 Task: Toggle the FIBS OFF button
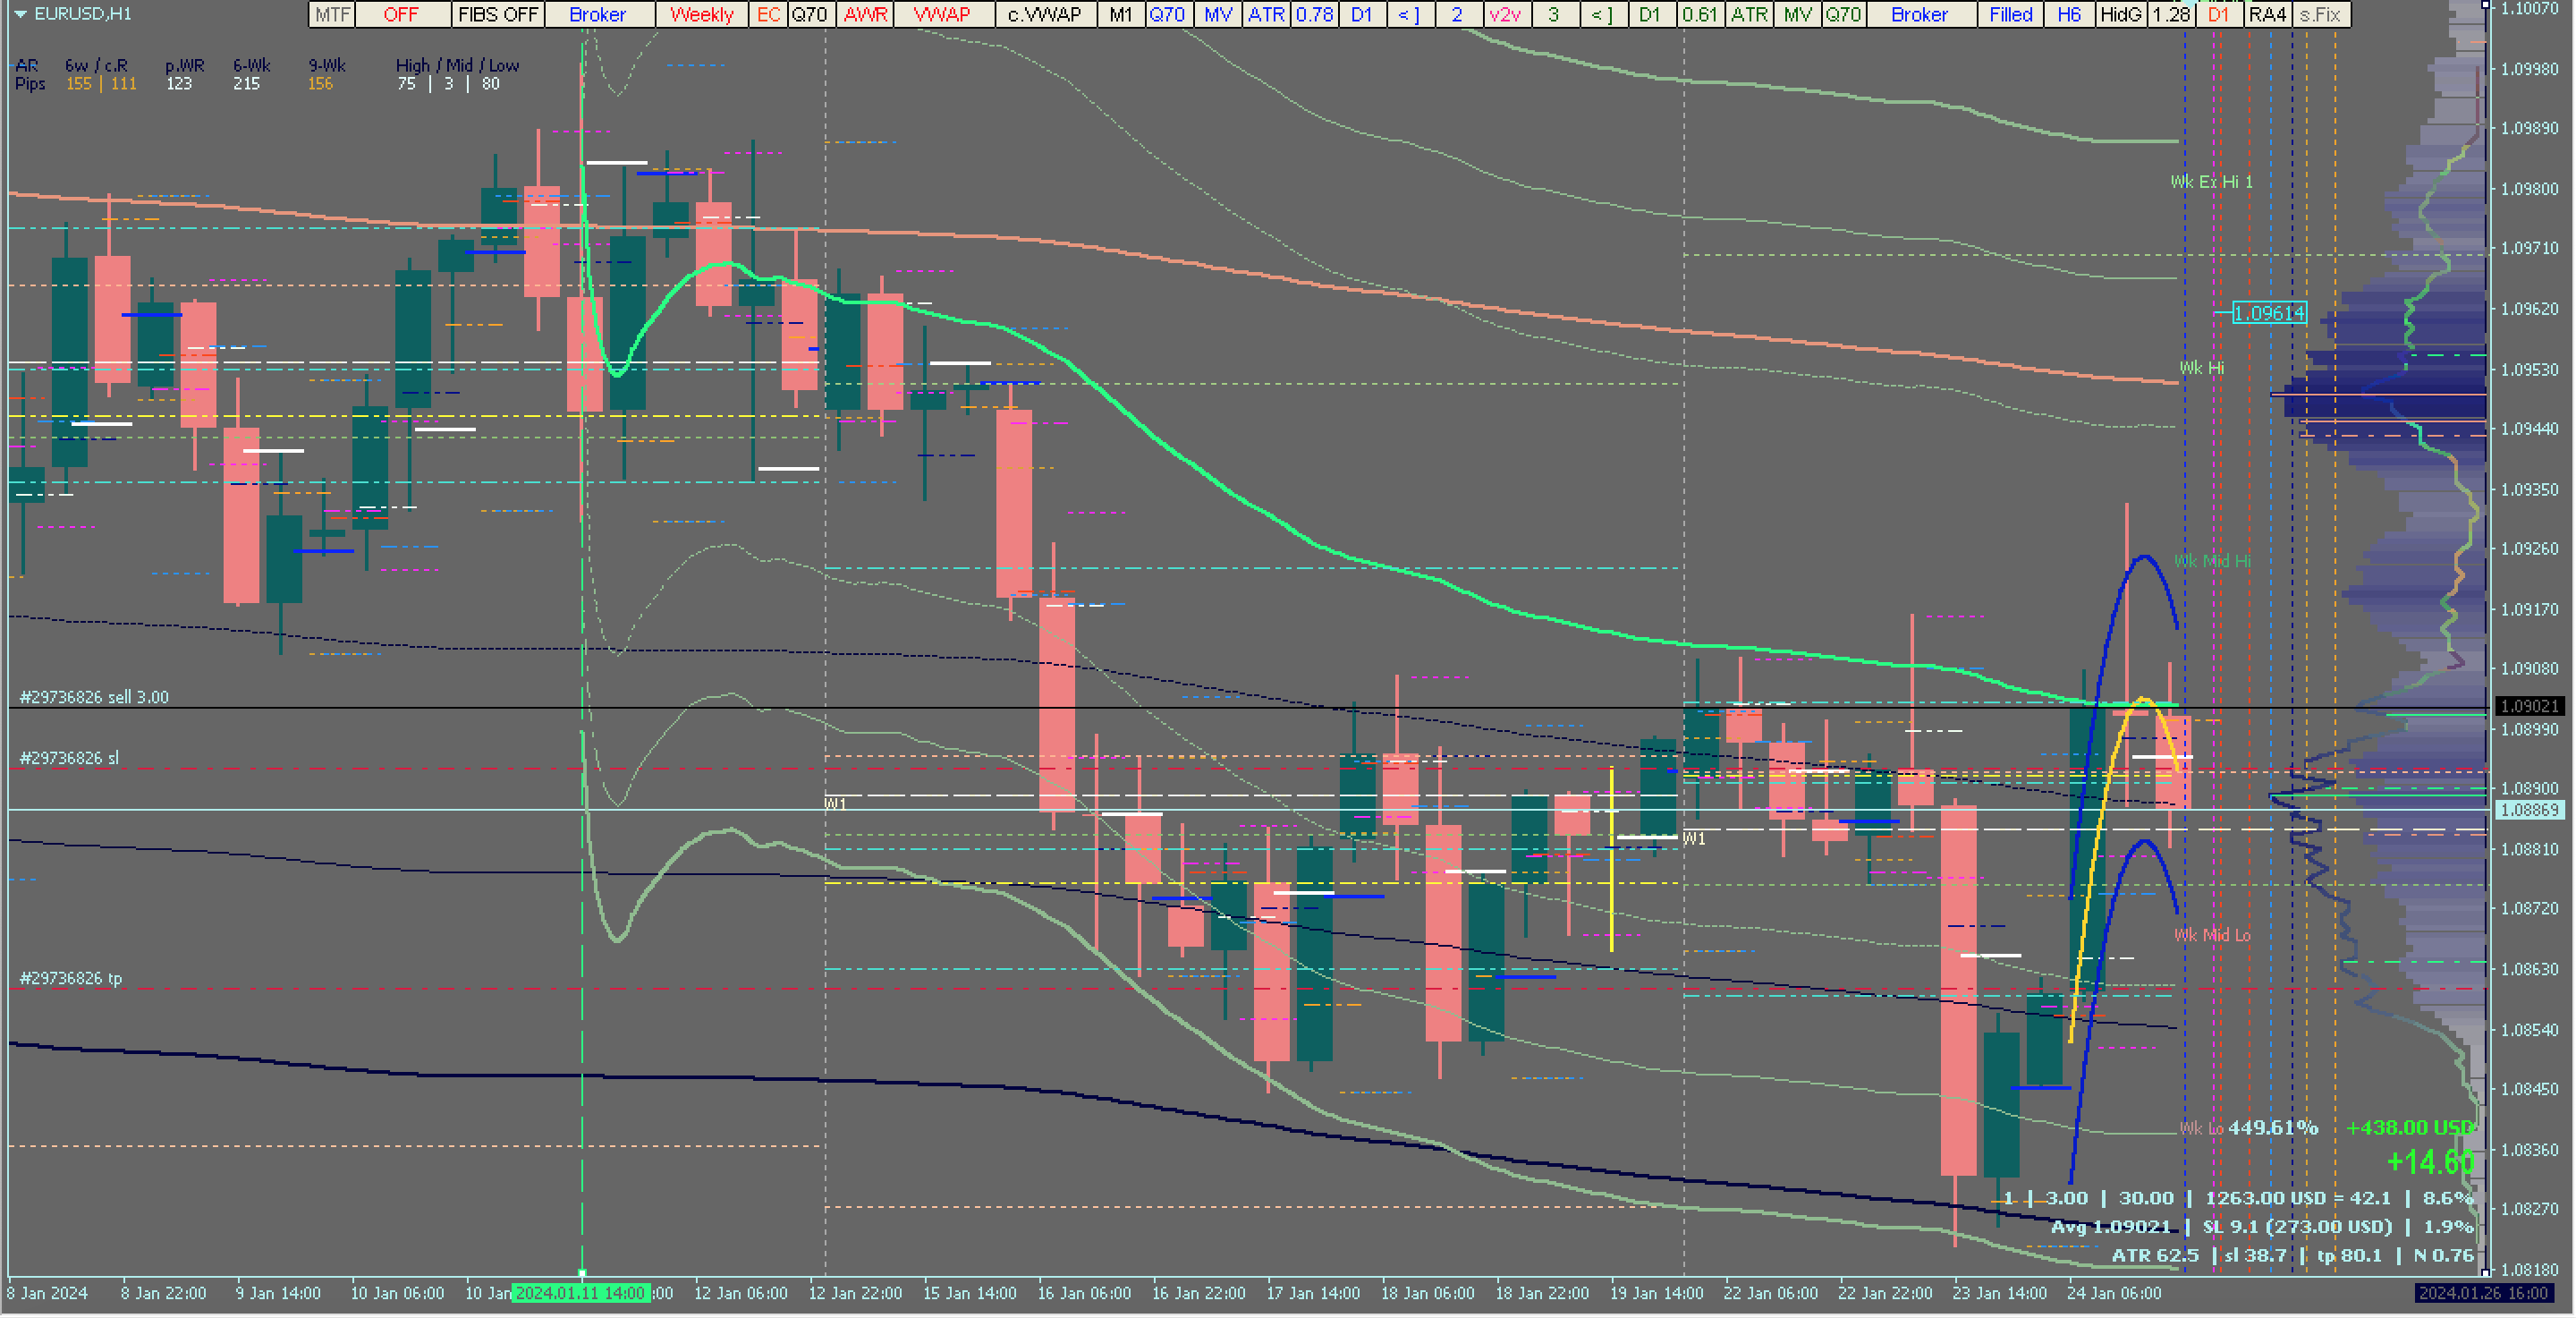click(497, 14)
